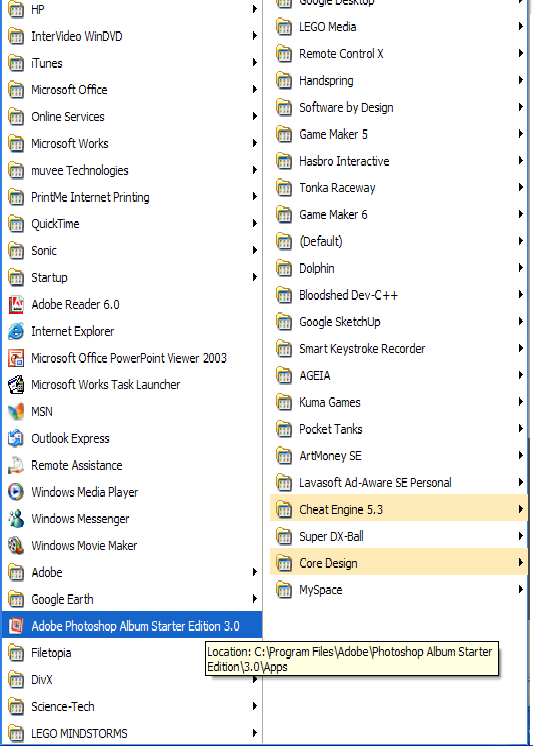The image size is (533, 752).
Task: Expand the Startup submenu arrow
Action: [x=255, y=277]
